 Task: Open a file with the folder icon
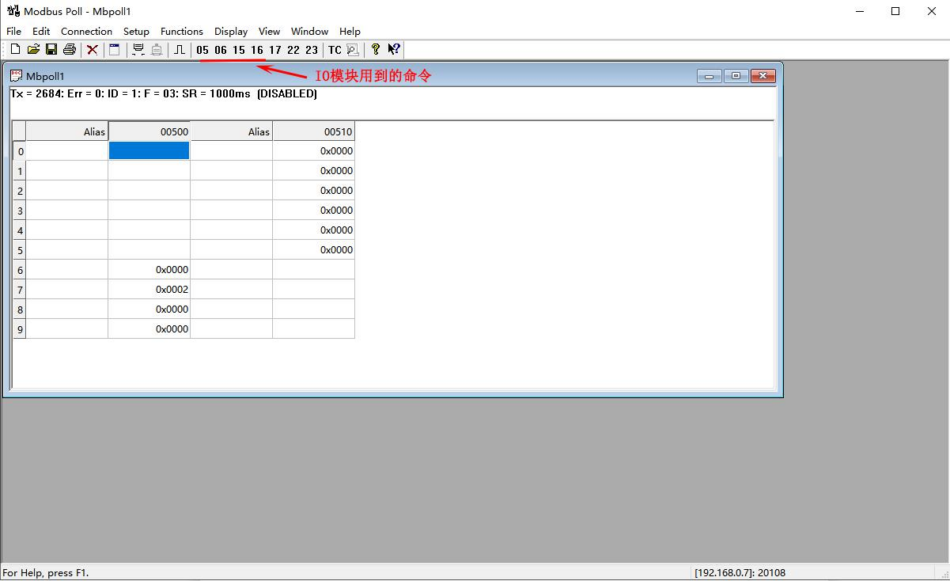pos(33,50)
